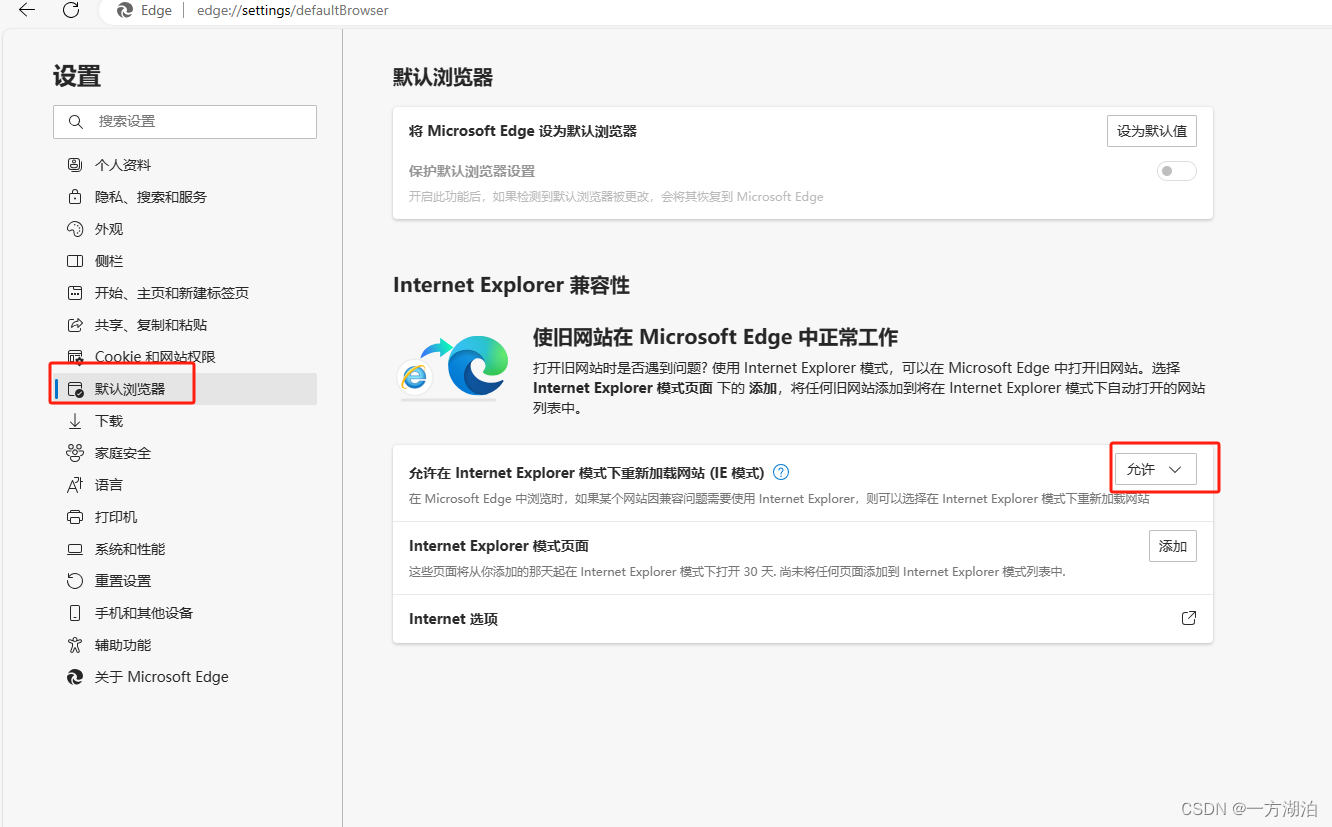
Task: Click the 设为默认值 button
Action: click(x=1152, y=131)
